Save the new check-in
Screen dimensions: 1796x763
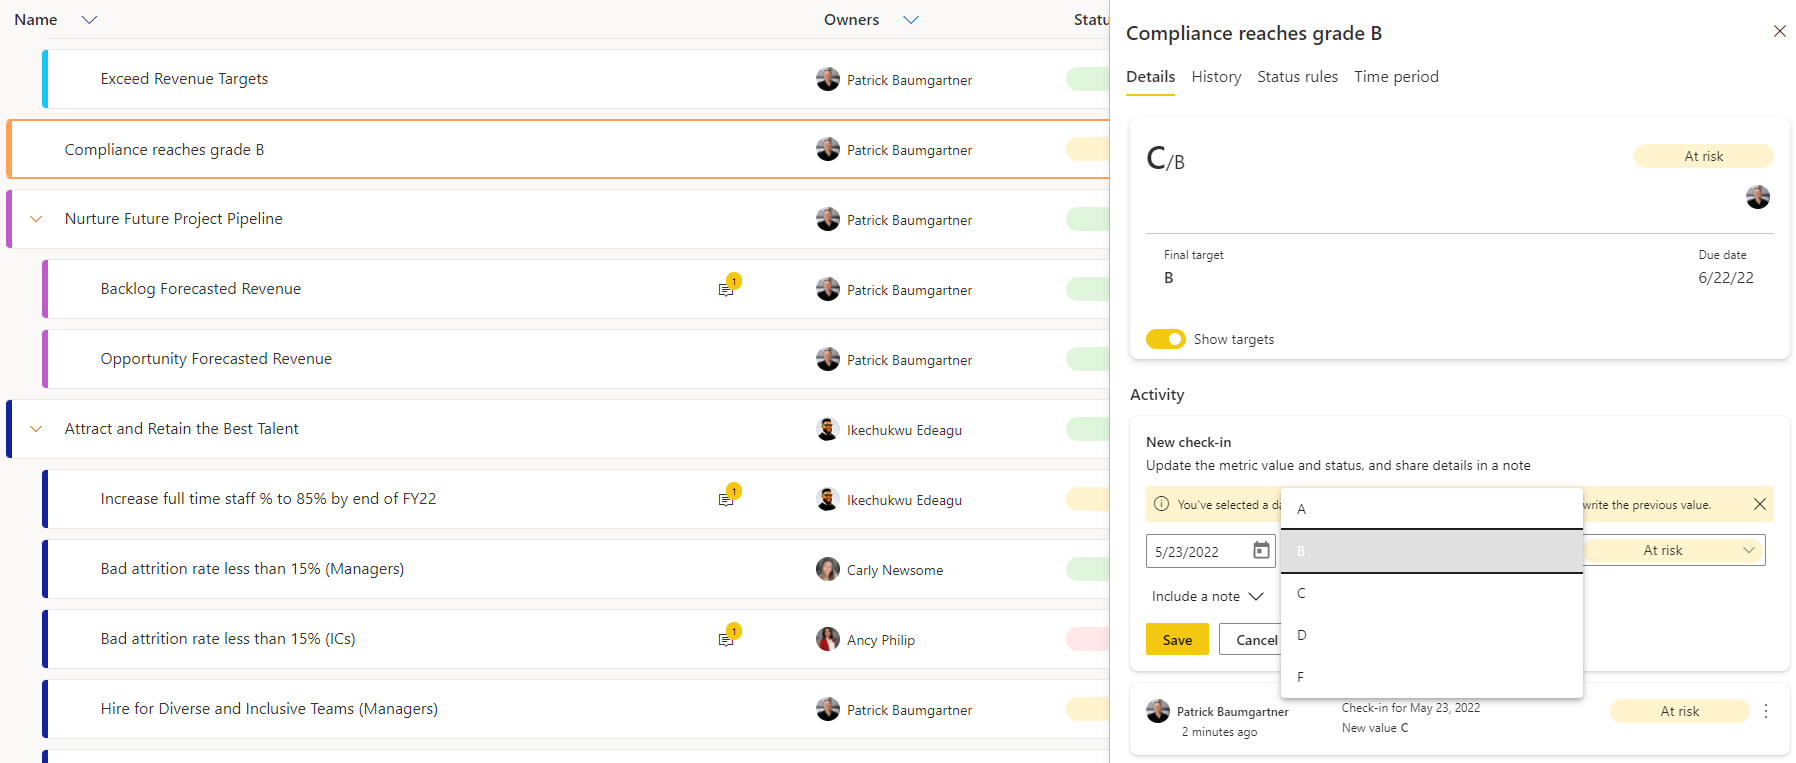click(1177, 640)
